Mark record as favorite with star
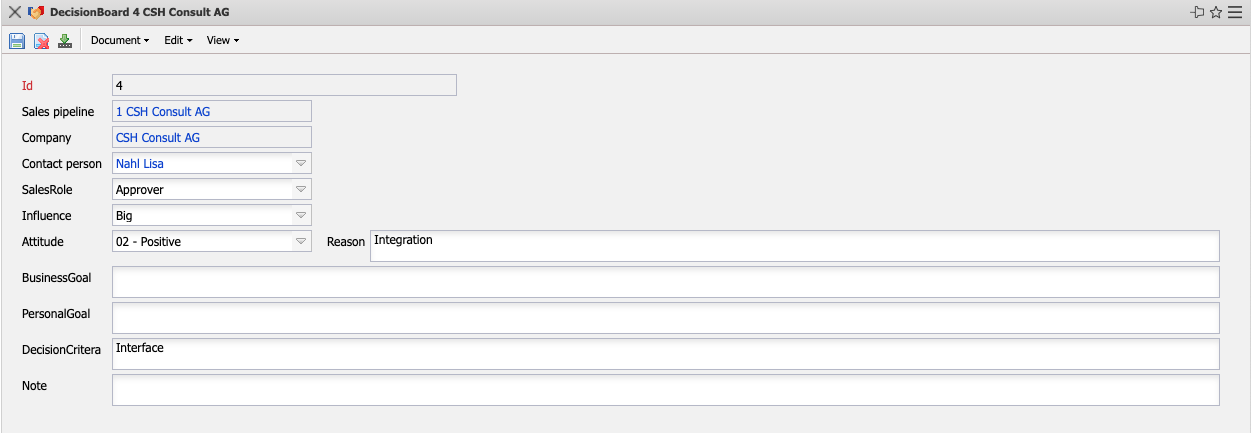1251x433 pixels. coord(1216,12)
